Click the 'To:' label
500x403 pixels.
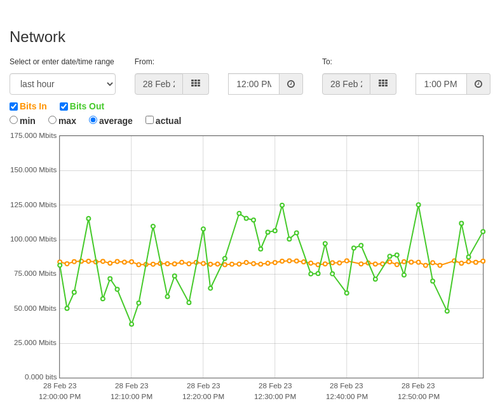[327, 62]
